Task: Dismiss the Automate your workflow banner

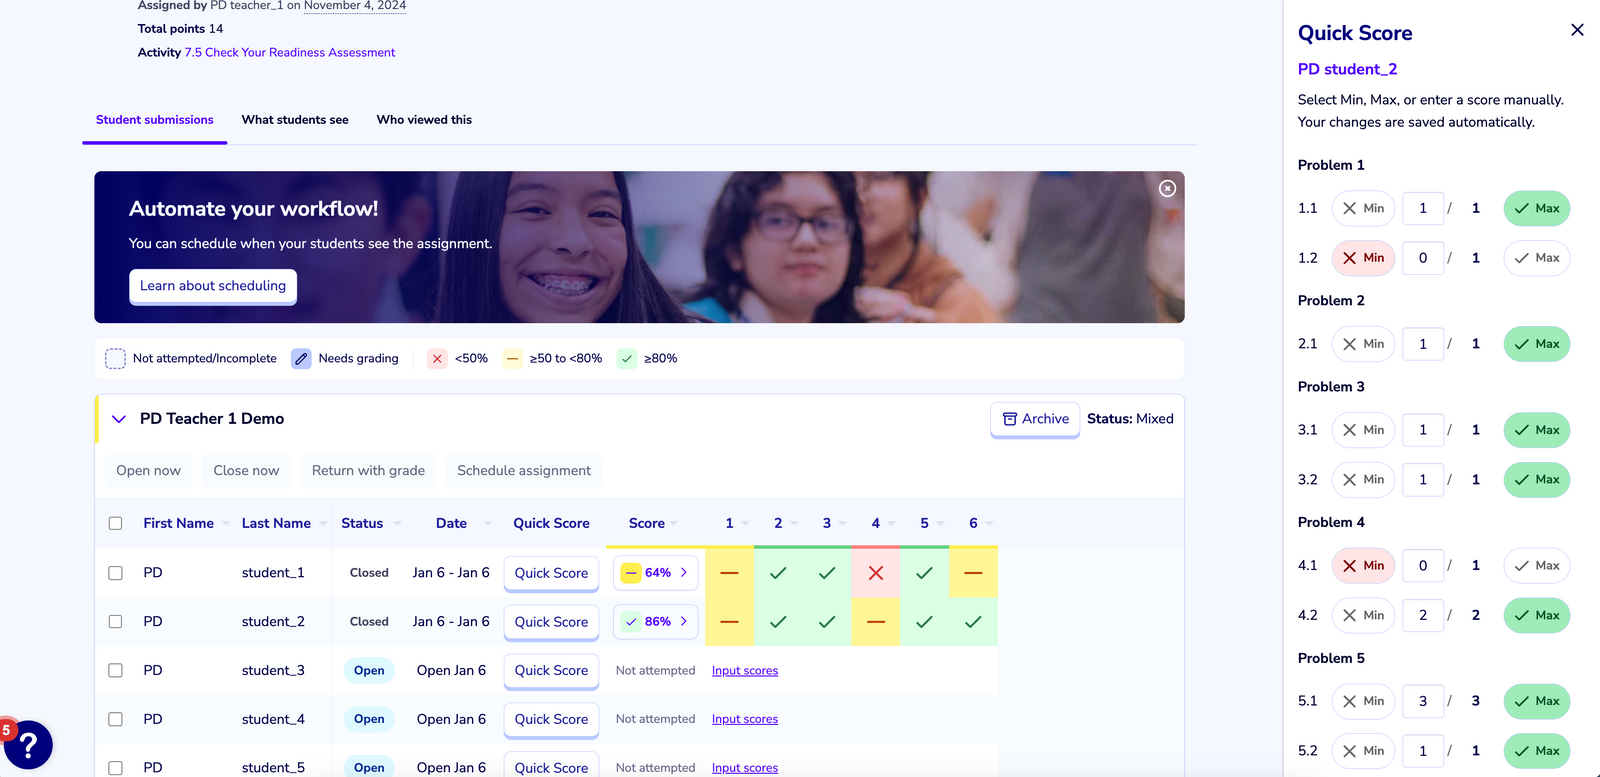Action: (x=1167, y=188)
